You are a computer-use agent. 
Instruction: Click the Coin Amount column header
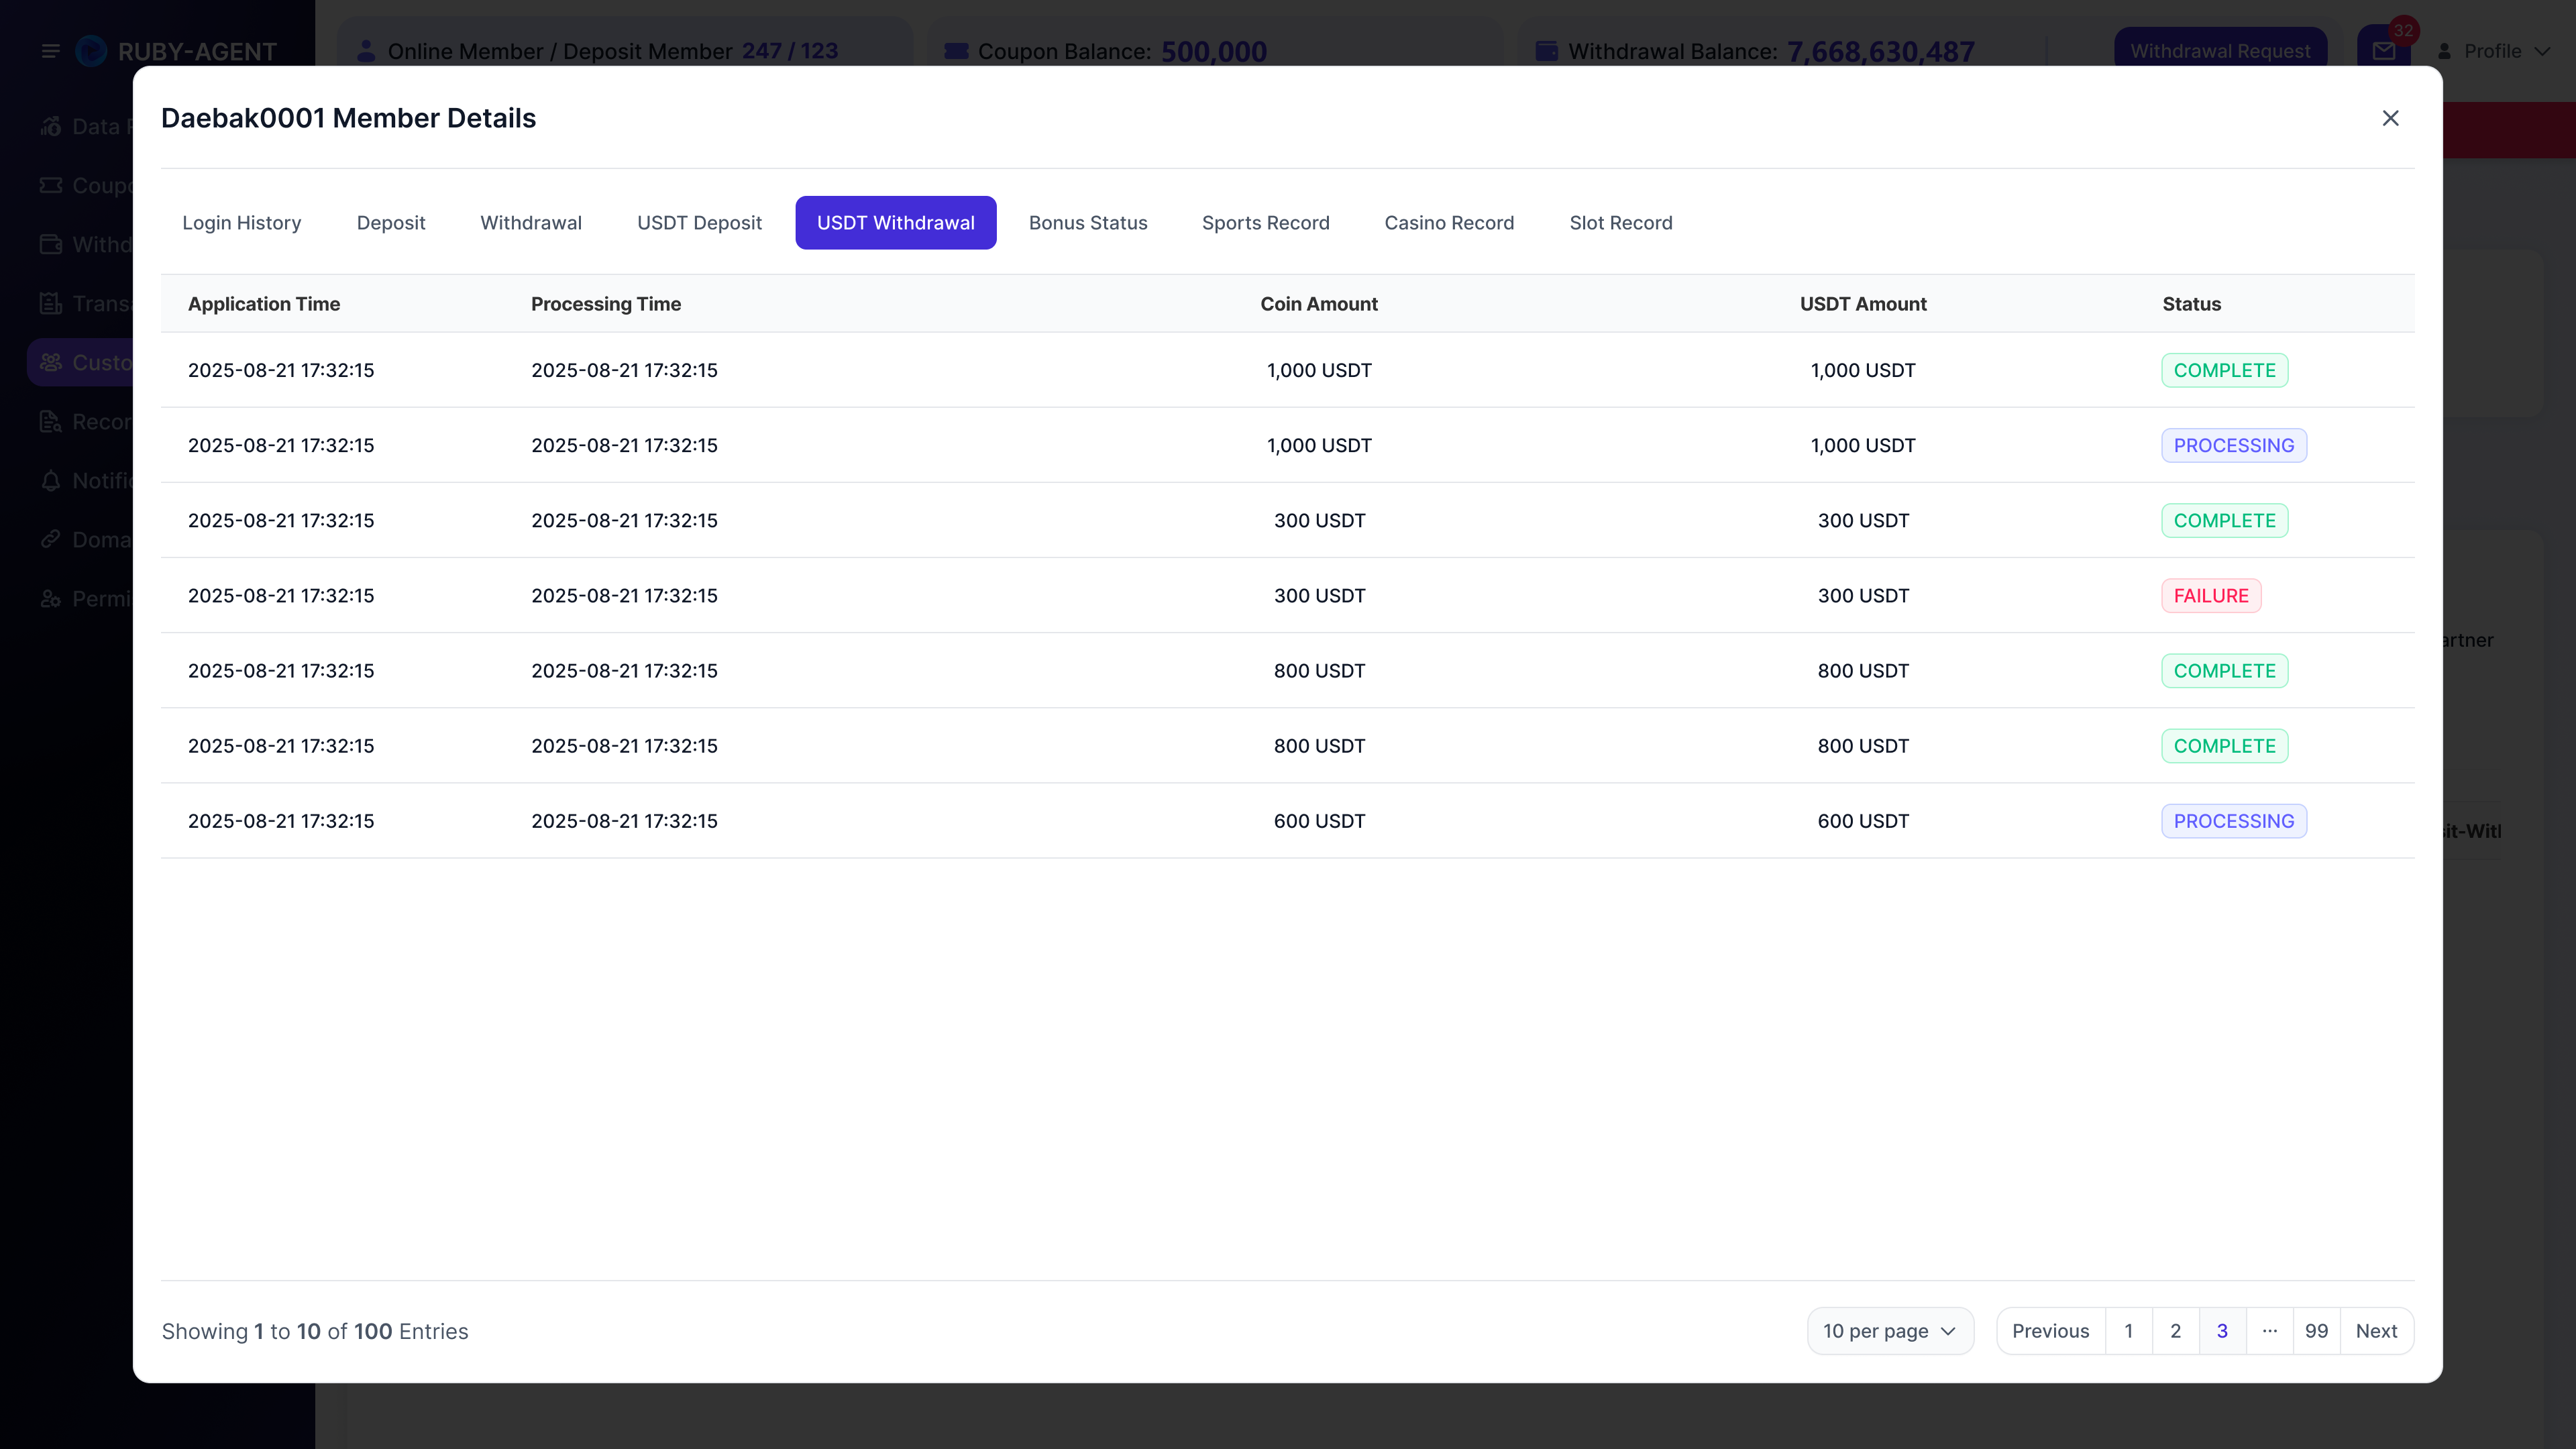point(1318,304)
